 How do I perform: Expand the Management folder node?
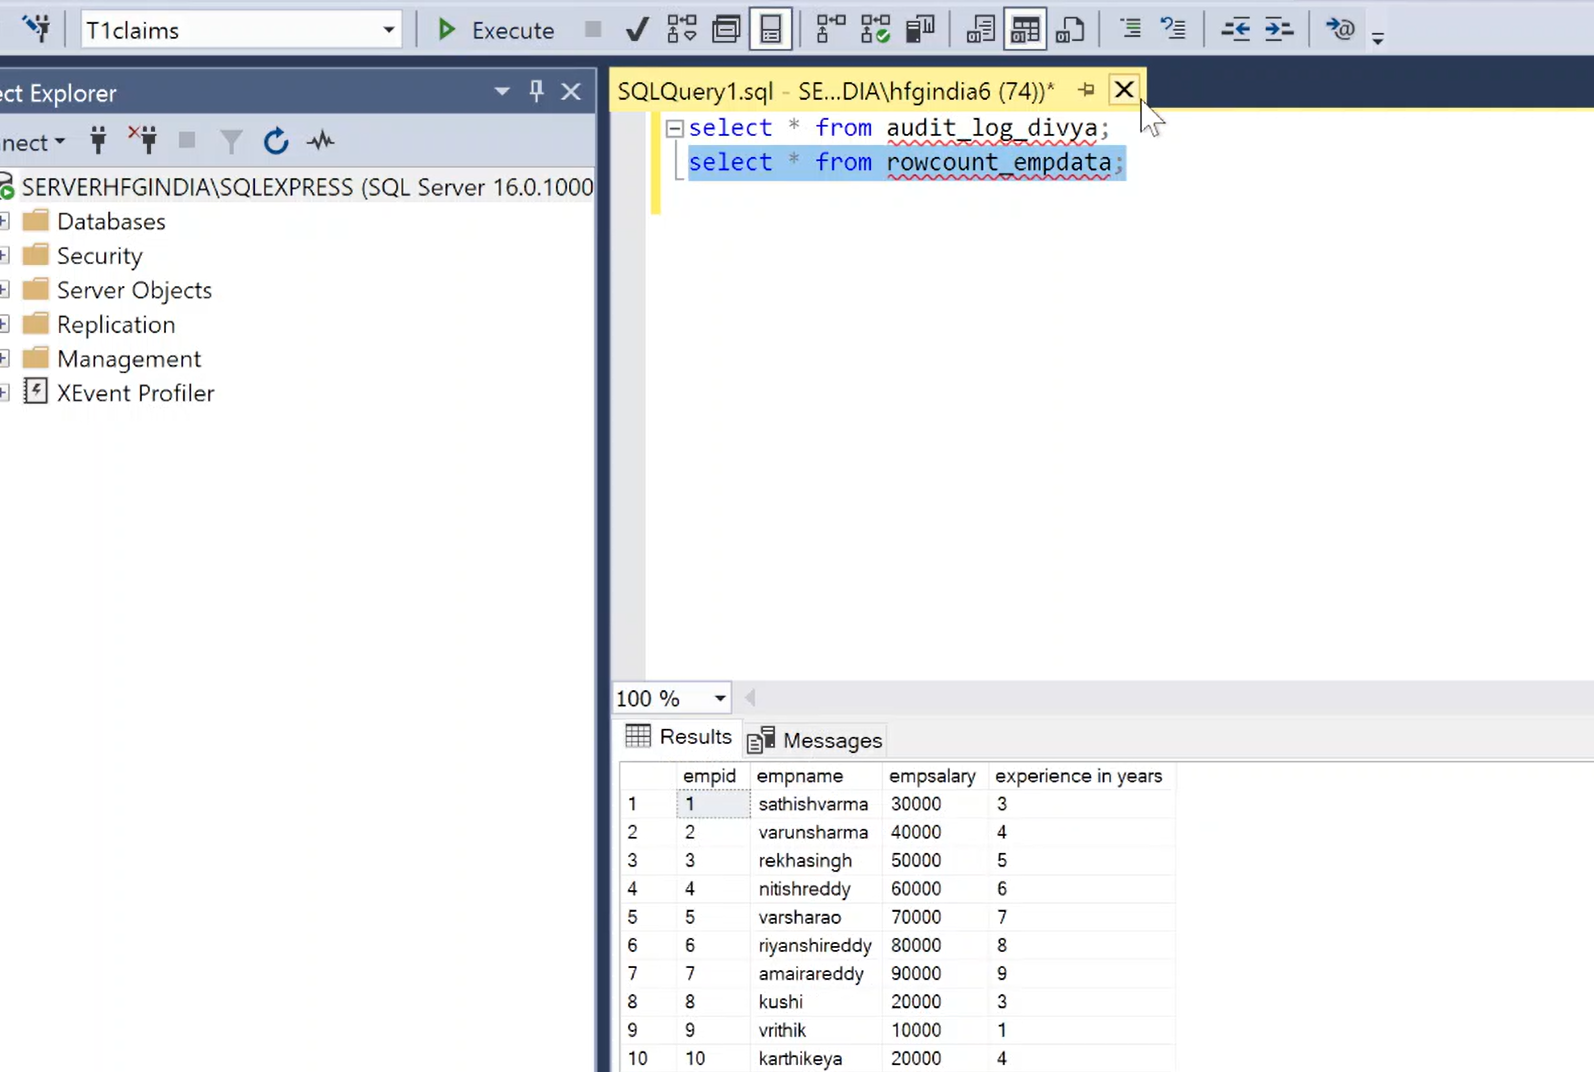point(5,358)
